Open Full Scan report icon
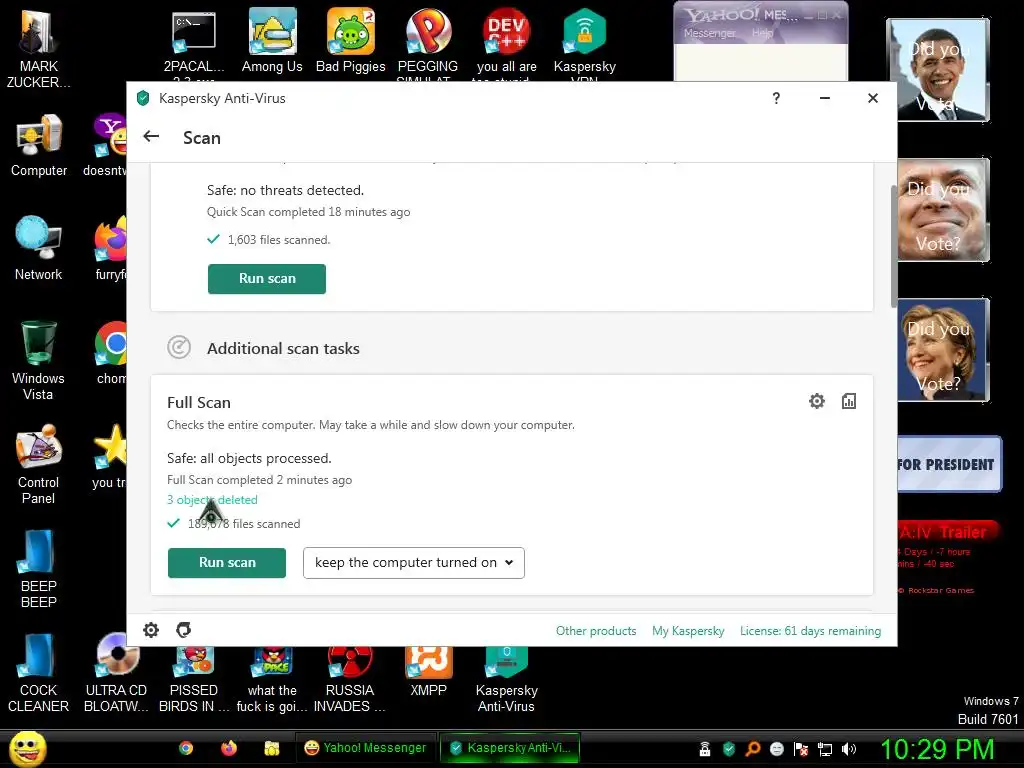This screenshot has height=768, width=1024. (x=848, y=401)
